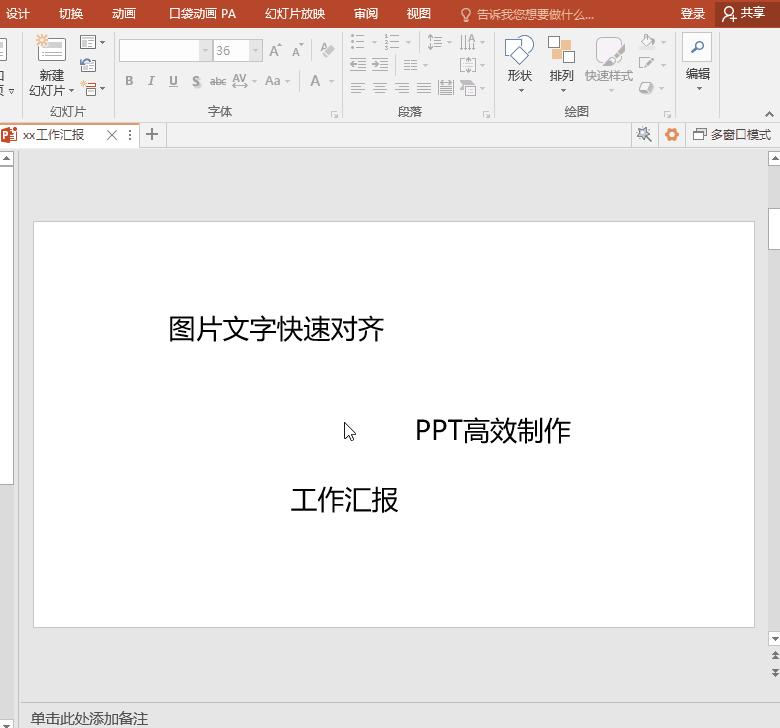The height and width of the screenshot is (728, 780).
Task: Align text left
Action: pyautogui.click(x=357, y=89)
